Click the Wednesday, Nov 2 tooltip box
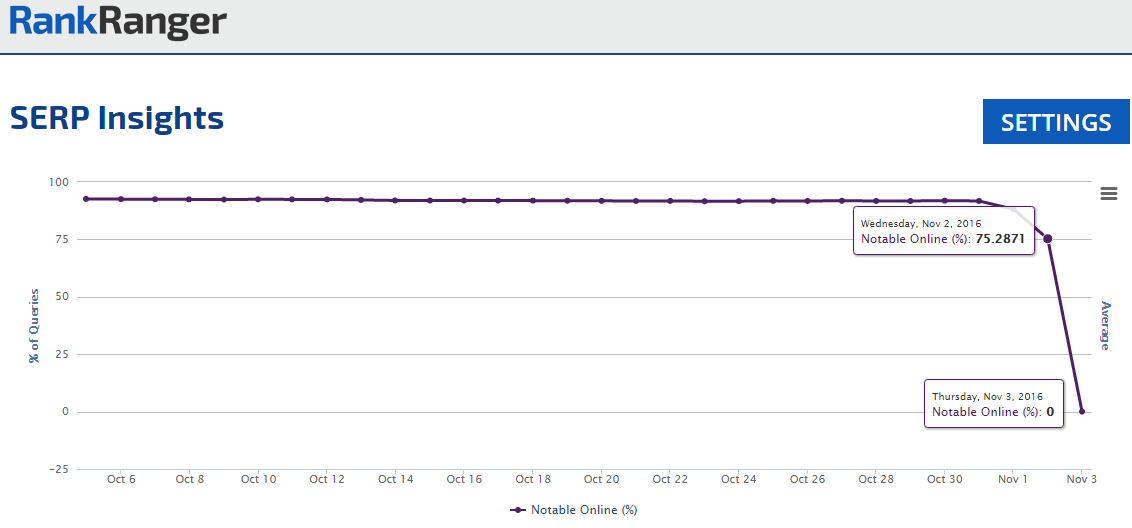Screen dimensions: 1132x528 coord(943,231)
